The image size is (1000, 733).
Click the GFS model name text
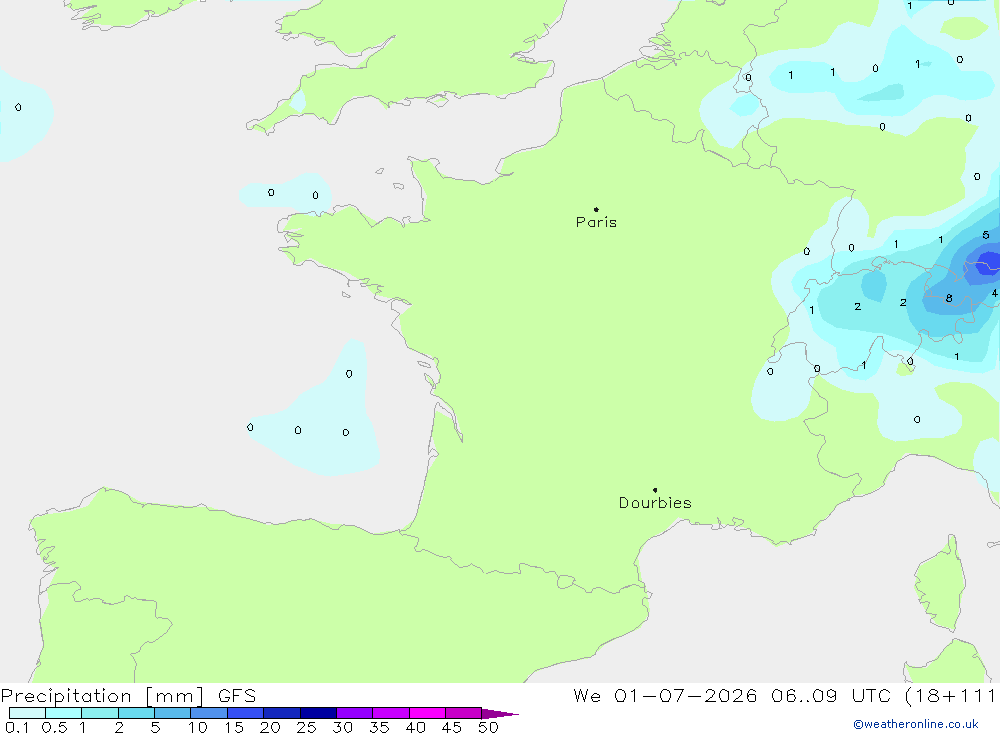[237, 696]
